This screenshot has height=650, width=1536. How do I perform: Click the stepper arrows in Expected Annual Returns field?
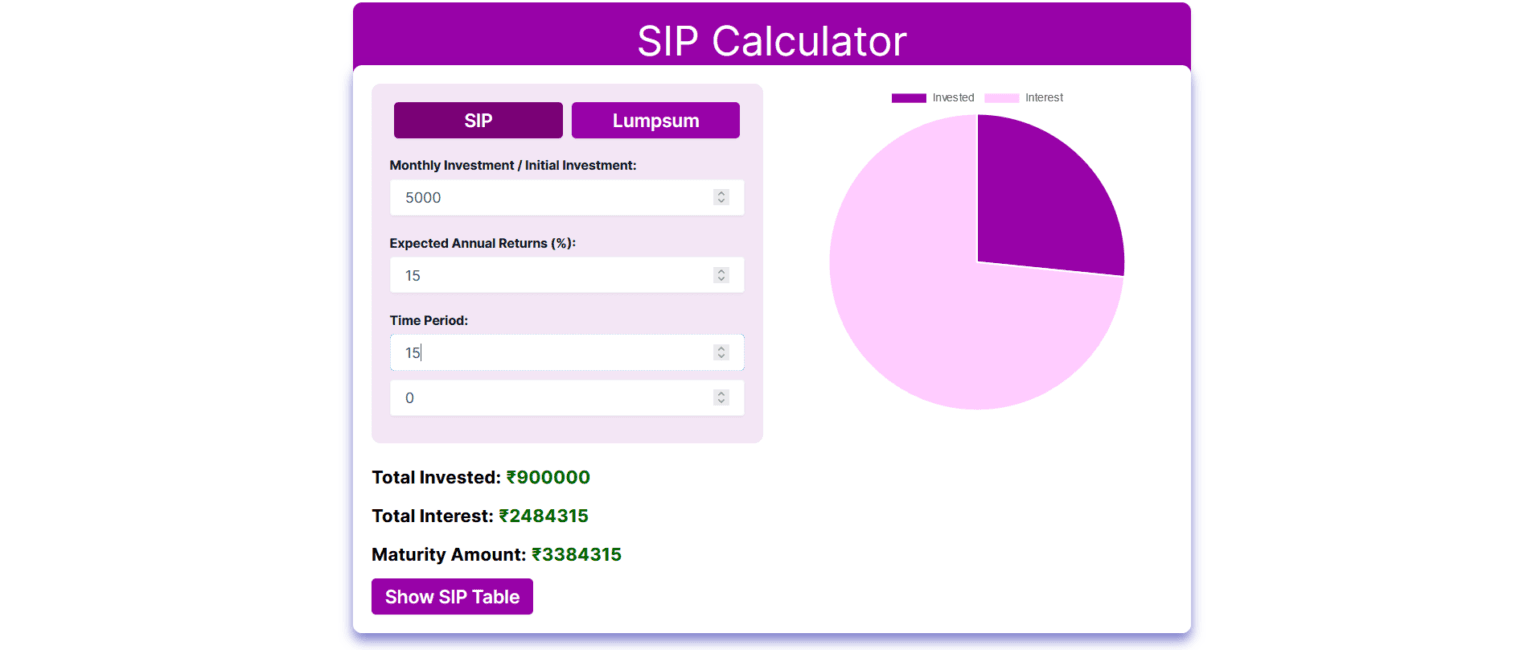(x=721, y=275)
